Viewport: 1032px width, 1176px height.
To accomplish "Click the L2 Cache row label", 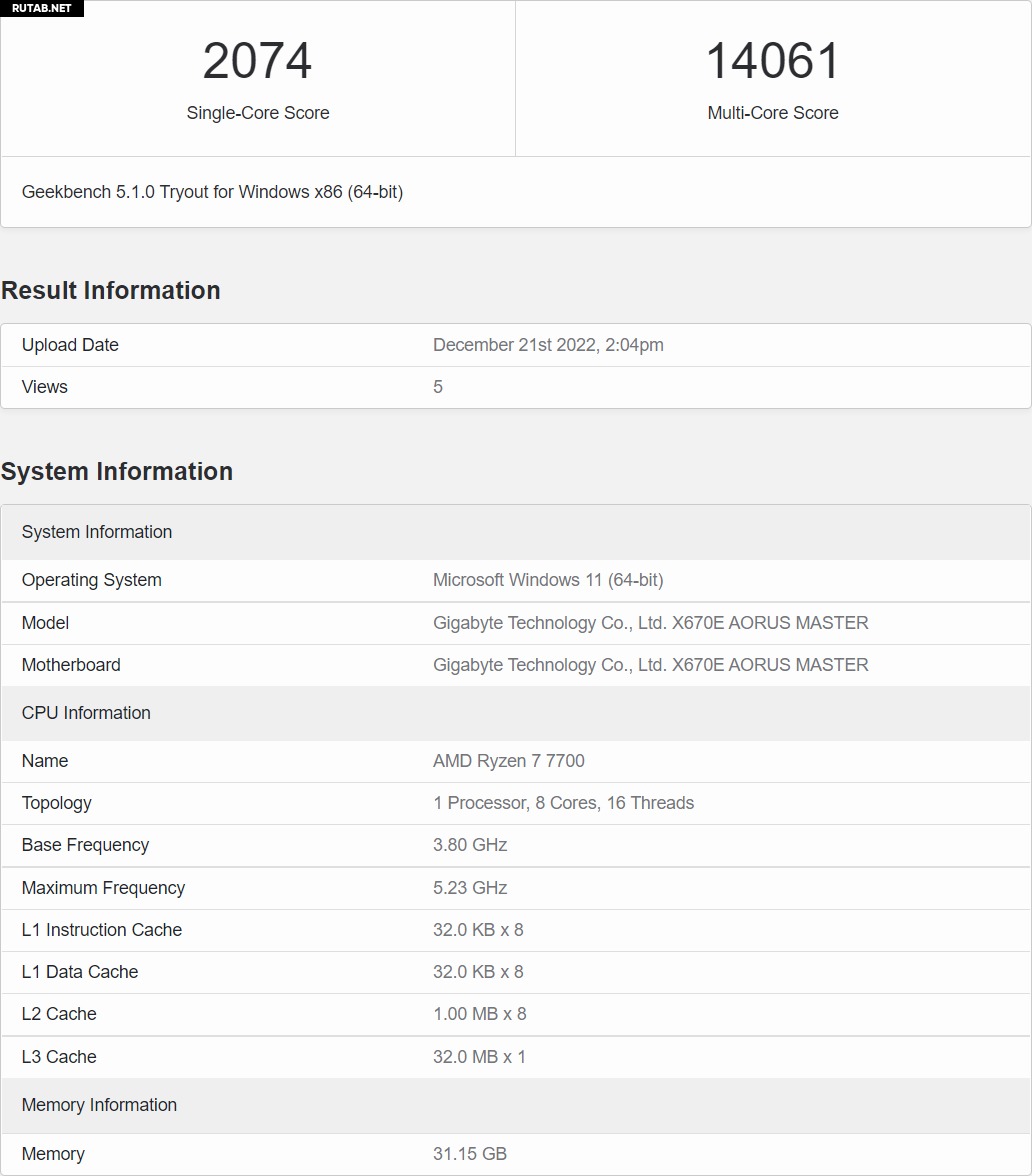I will [x=59, y=1014].
